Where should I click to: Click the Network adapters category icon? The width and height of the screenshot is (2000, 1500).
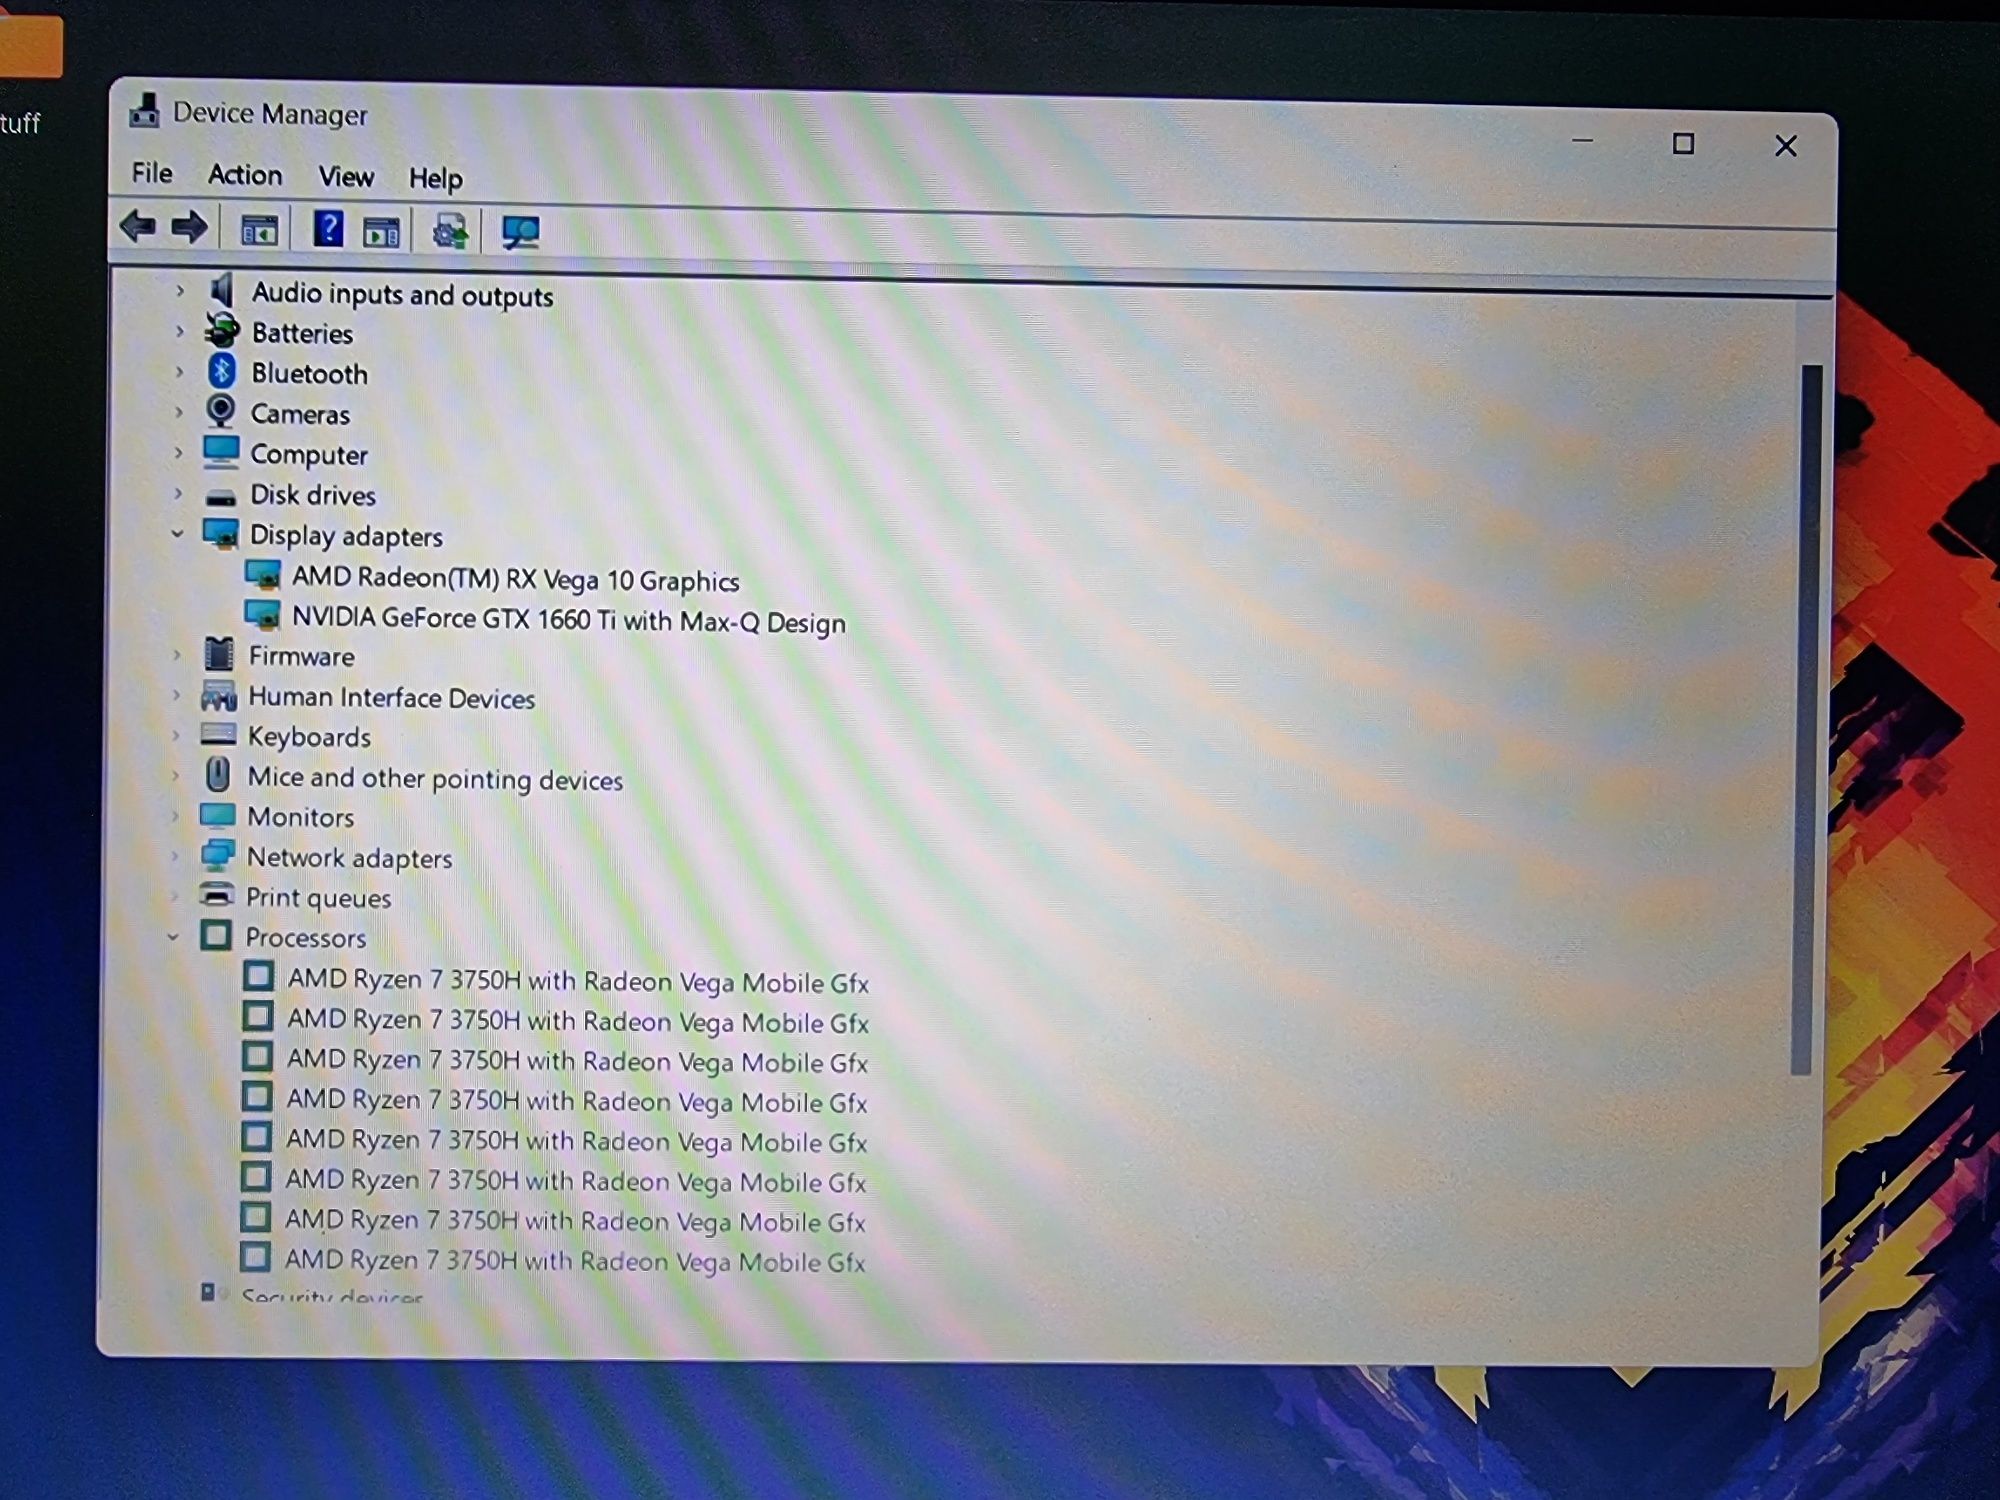point(216,855)
